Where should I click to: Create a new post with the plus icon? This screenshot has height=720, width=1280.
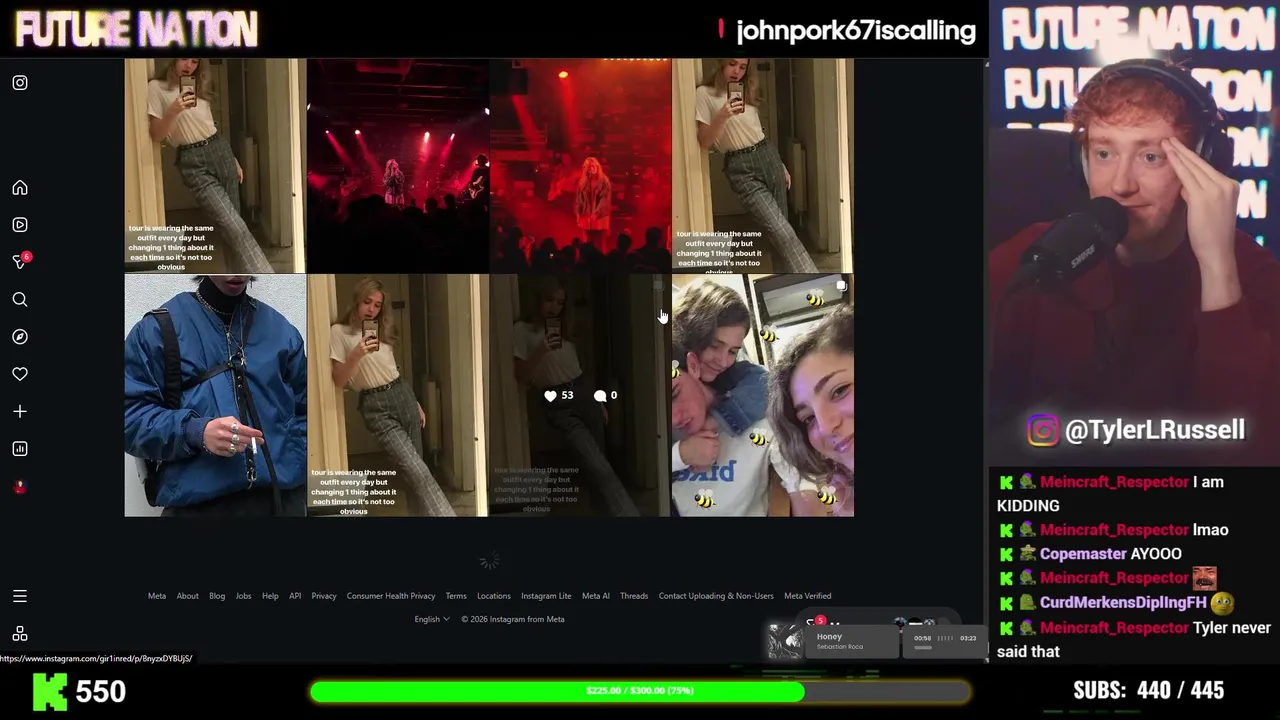point(20,411)
